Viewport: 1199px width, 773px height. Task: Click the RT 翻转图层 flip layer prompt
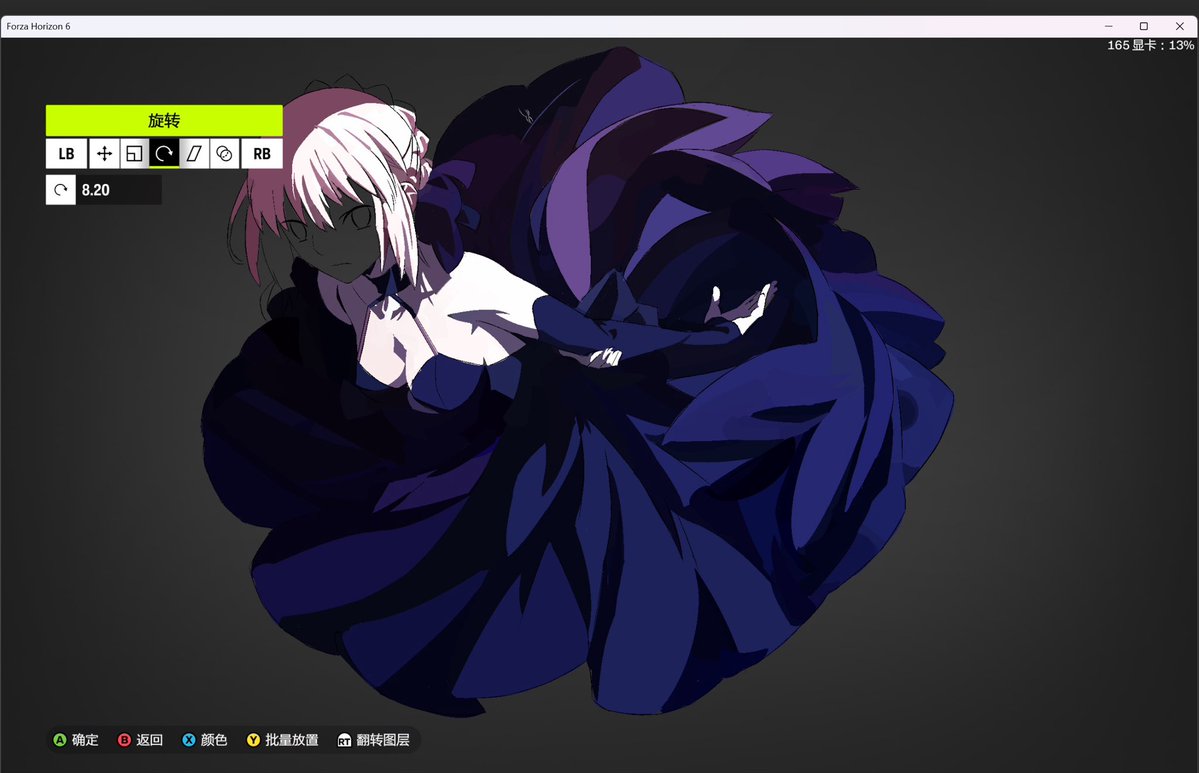point(373,739)
